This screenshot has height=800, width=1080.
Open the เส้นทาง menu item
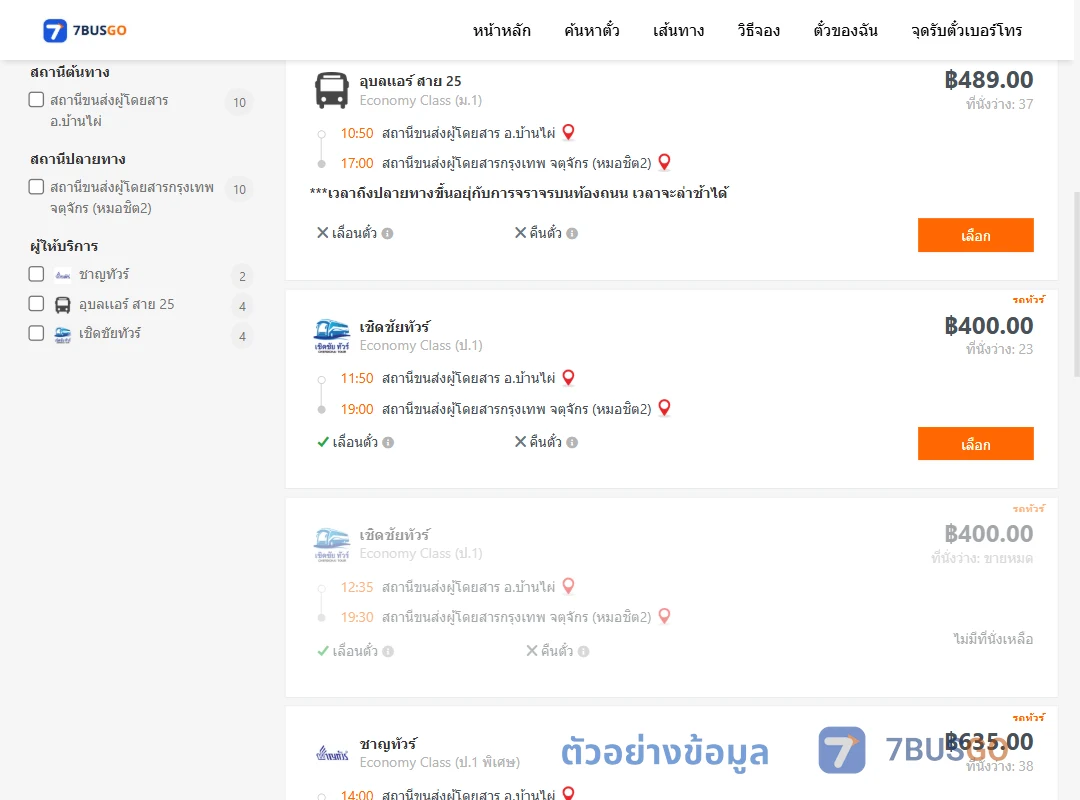[x=678, y=30]
